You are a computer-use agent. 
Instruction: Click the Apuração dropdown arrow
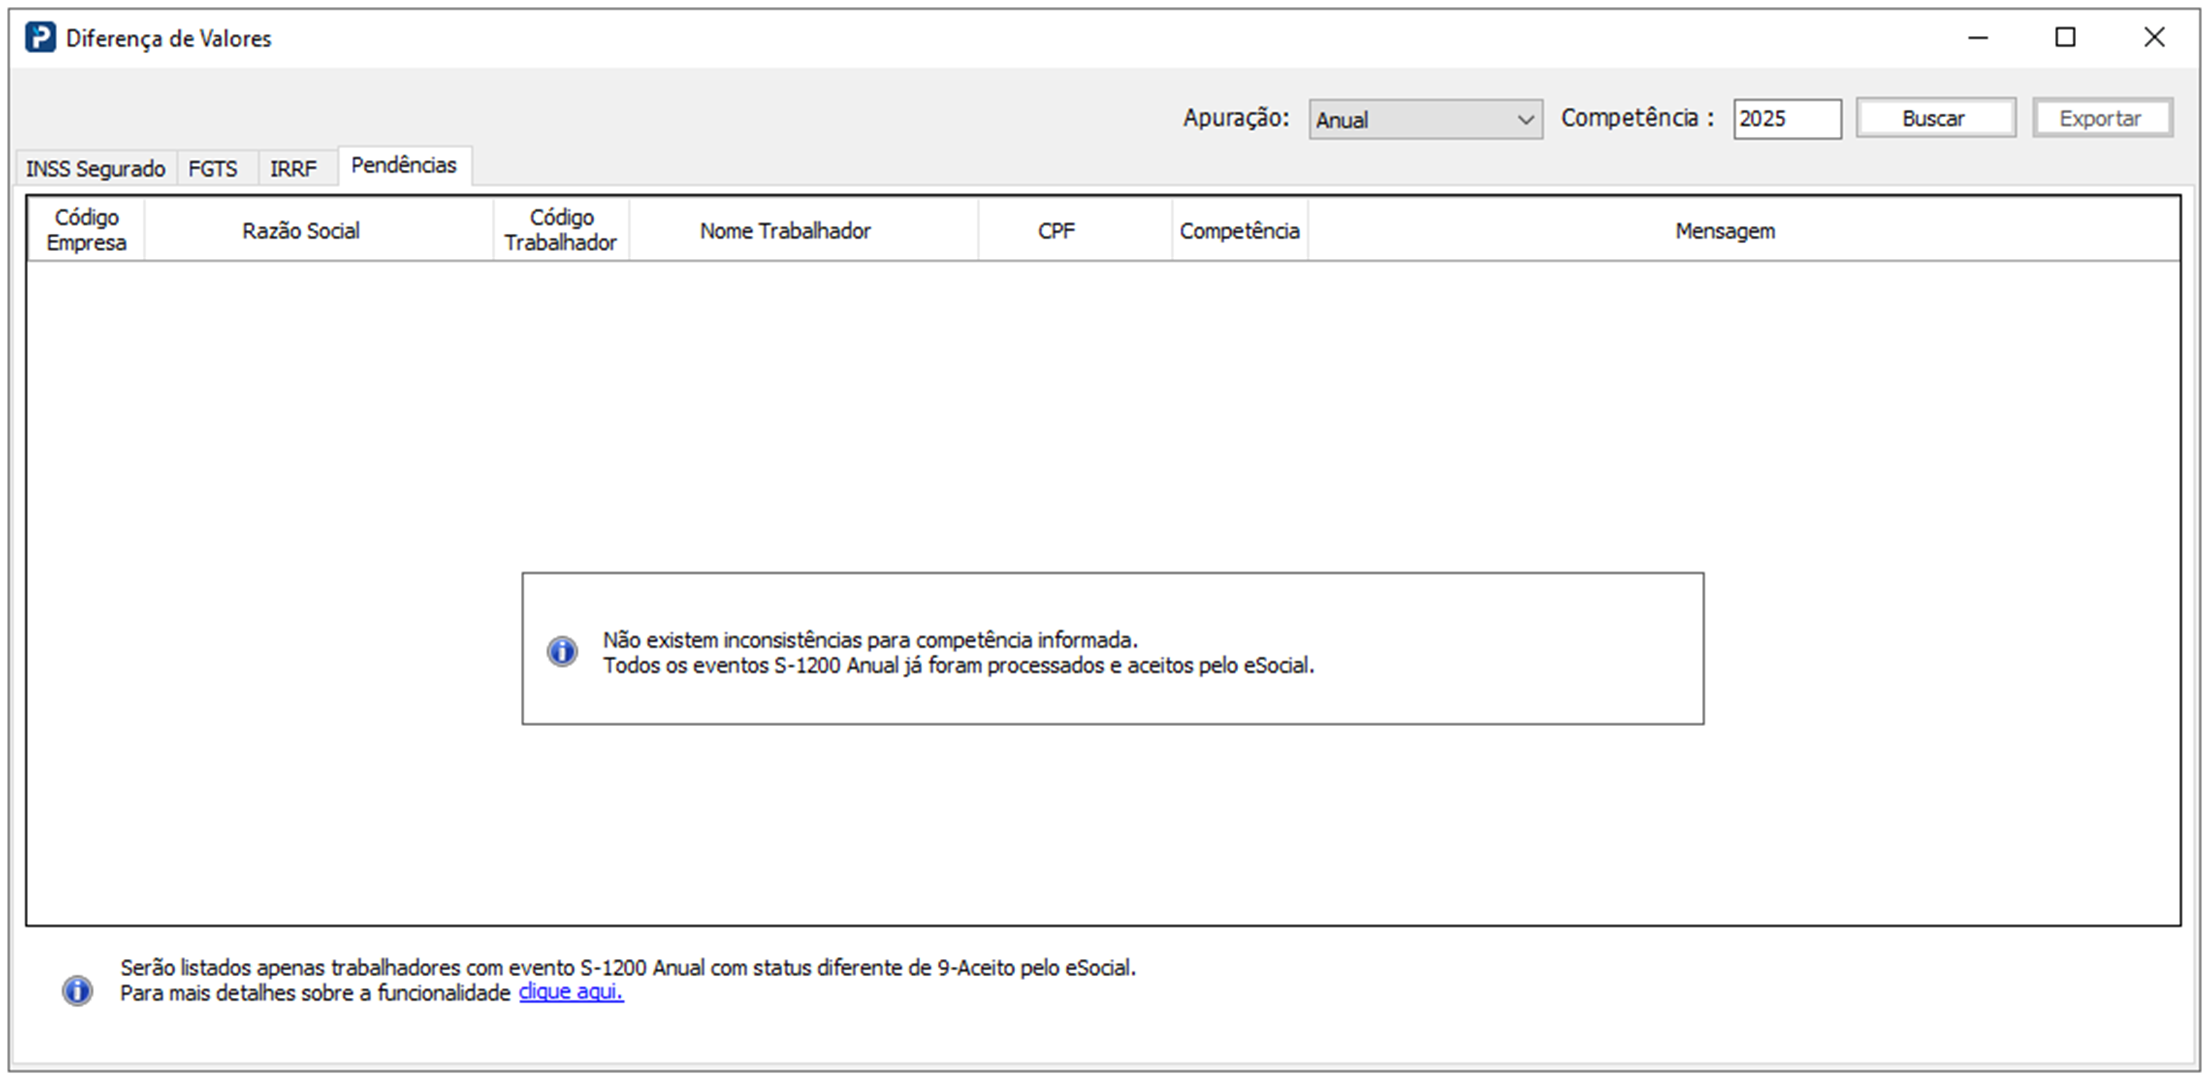tap(1525, 120)
